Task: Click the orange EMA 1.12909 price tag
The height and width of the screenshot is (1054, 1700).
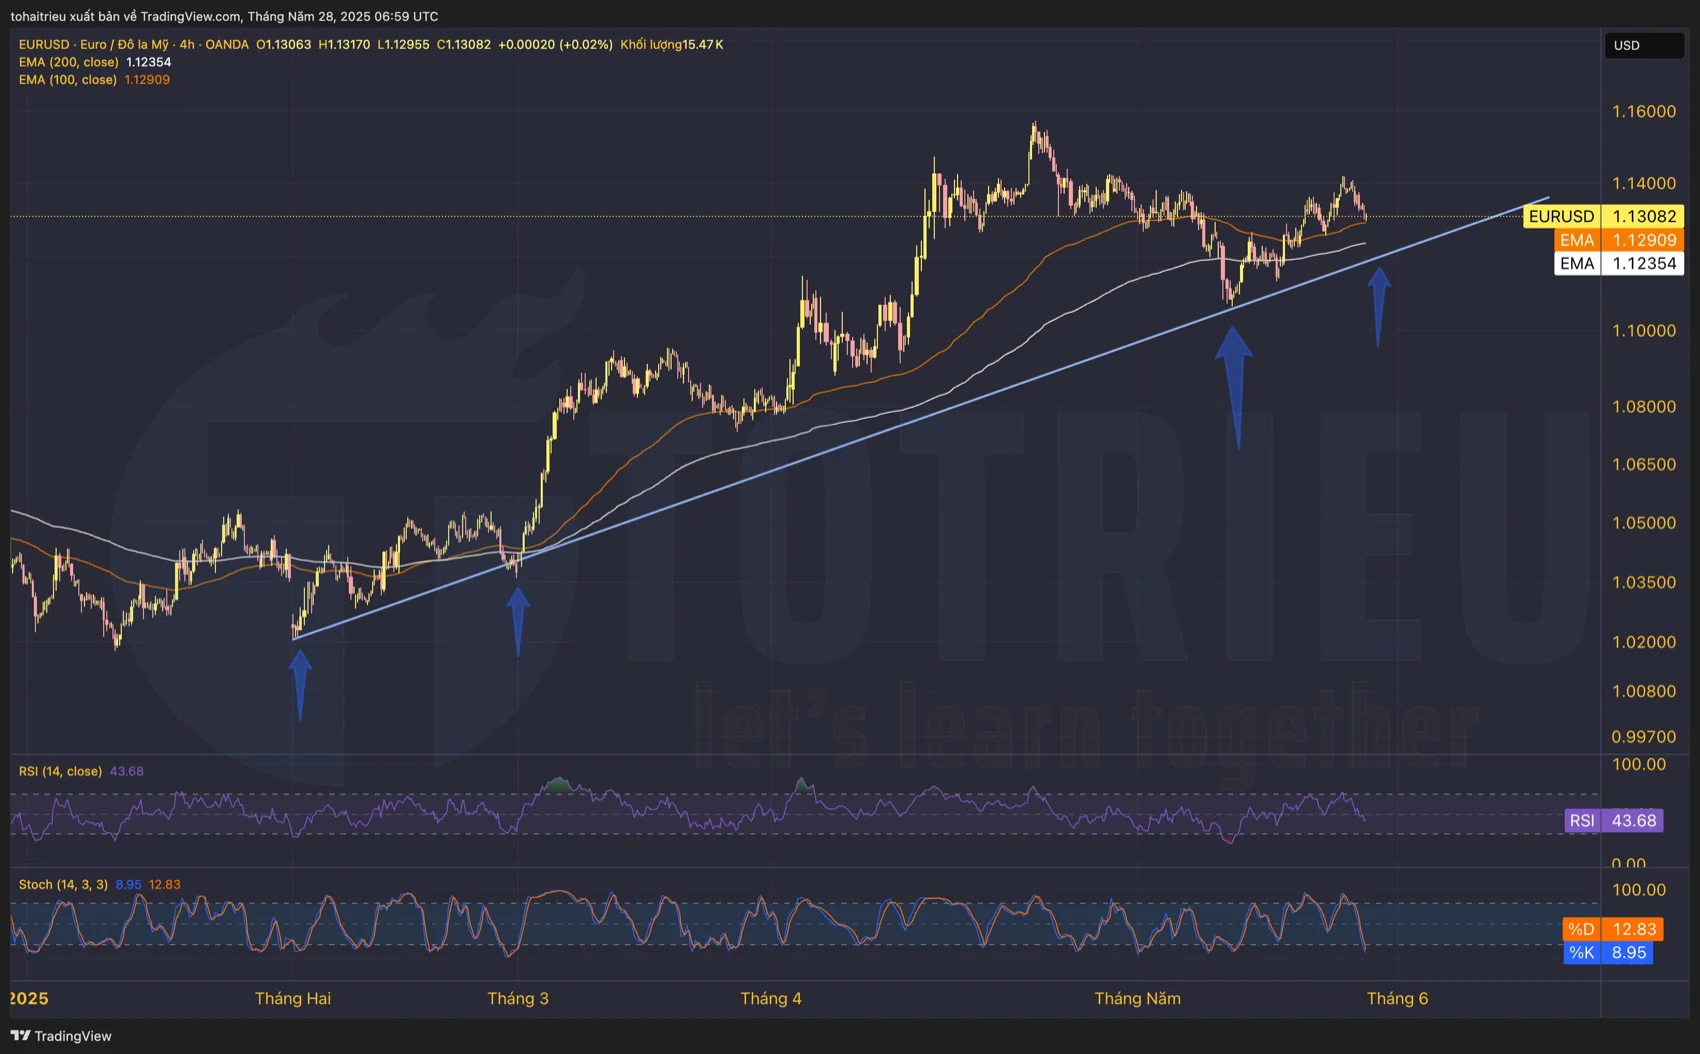Action: click(x=1618, y=240)
